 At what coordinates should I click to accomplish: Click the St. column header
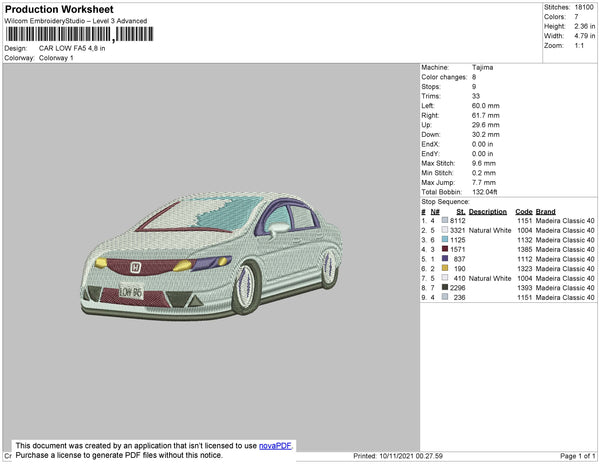pos(460,212)
